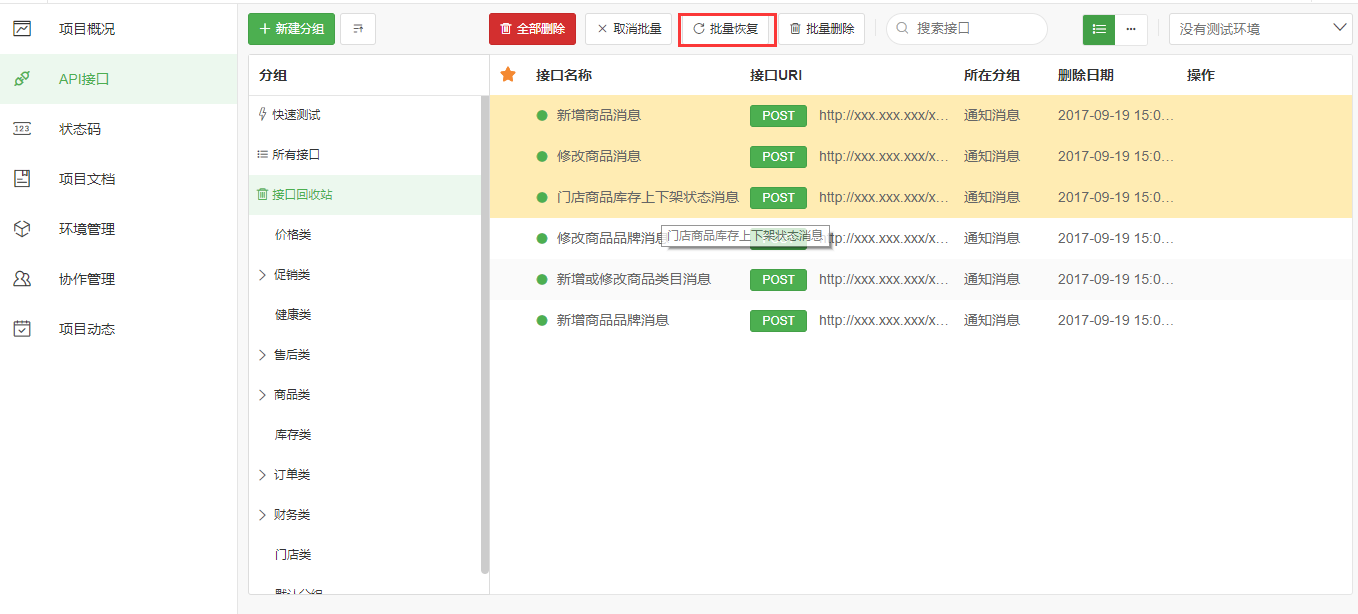Screen dimensions: 1358x614
Task: Click the 状态码 sidebar icon
Action: click(x=22, y=128)
